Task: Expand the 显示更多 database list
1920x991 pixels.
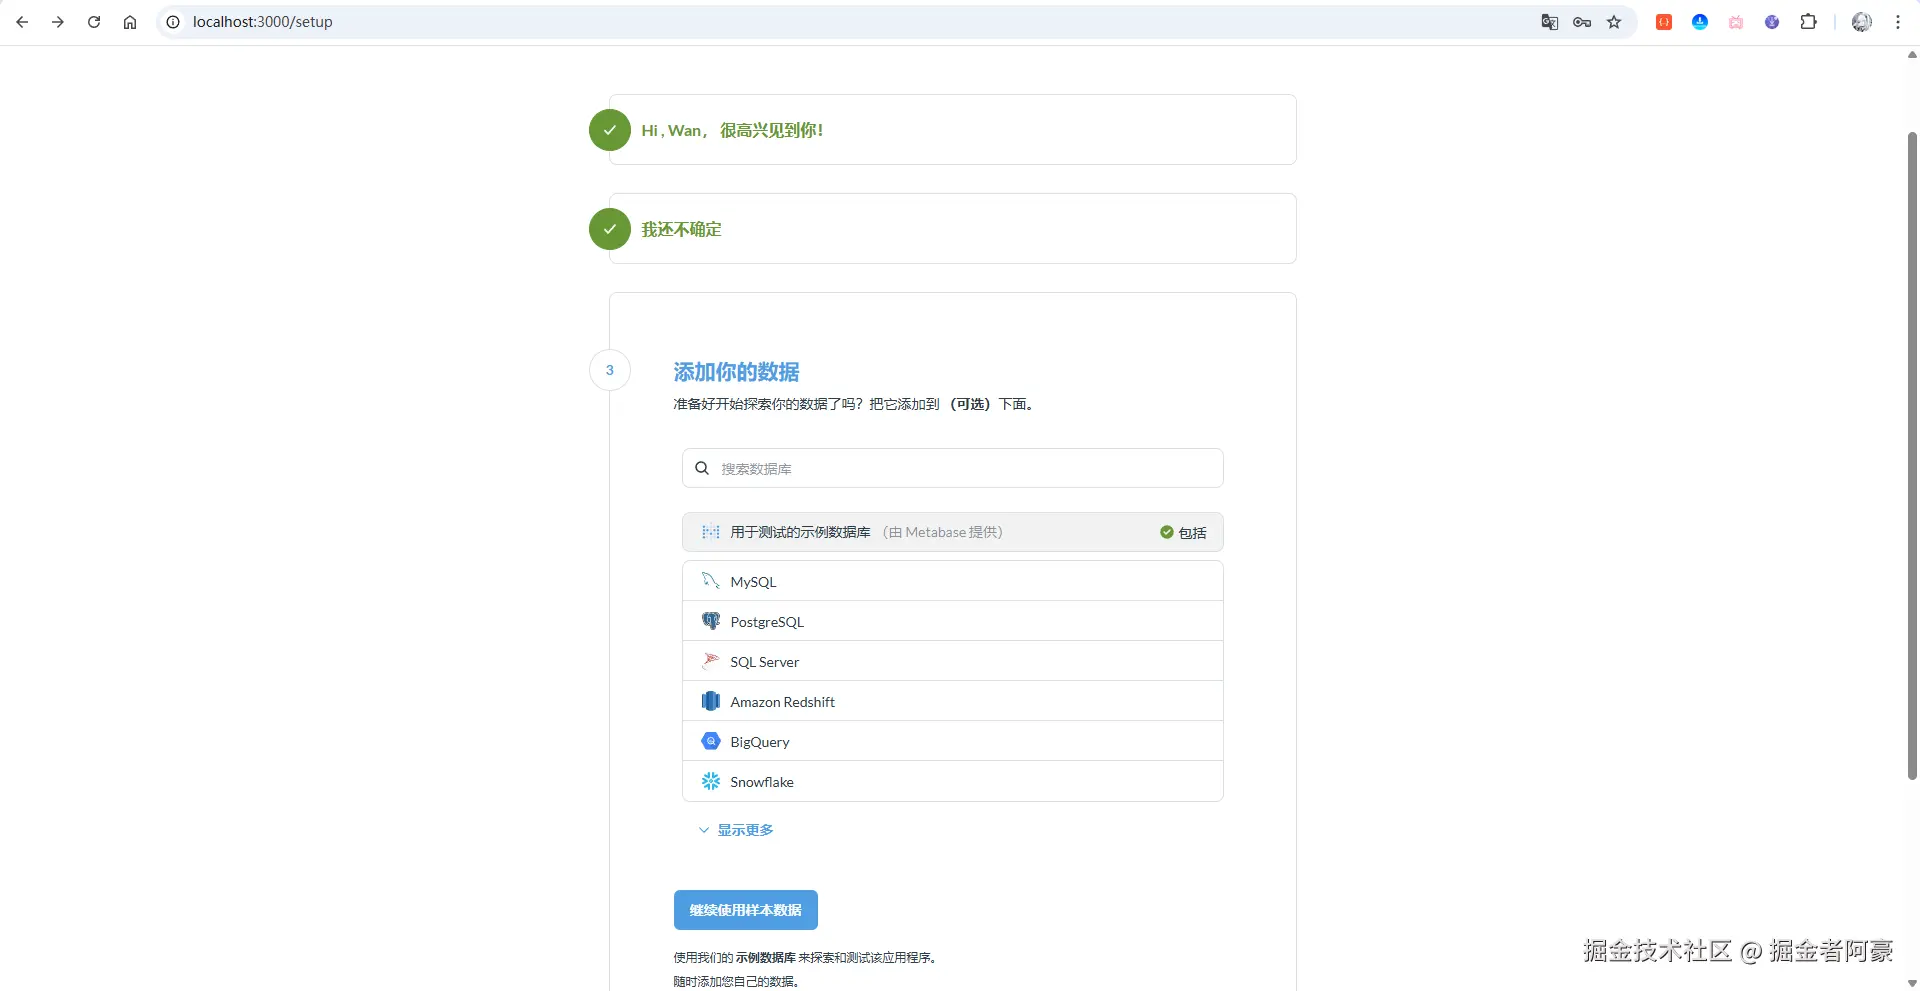Action: 736,830
